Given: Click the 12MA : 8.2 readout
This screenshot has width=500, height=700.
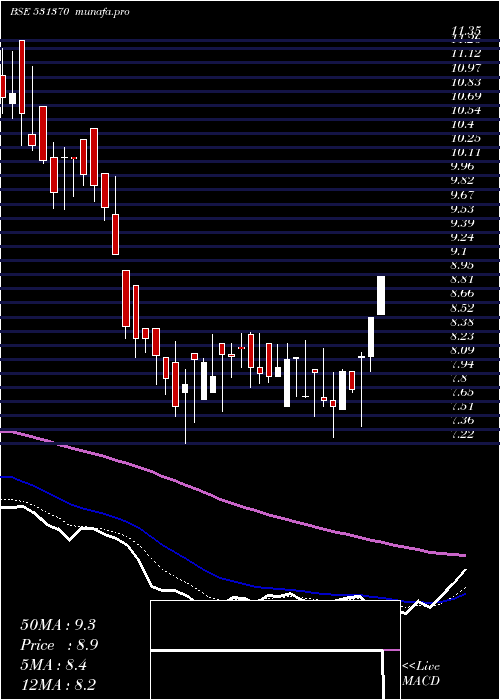Looking at the screenshot, I should [x=58, y=685].
